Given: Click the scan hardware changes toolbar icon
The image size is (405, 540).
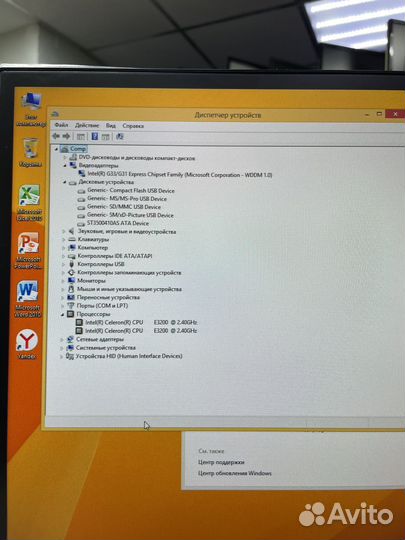Looking at the screenshot, I should tap(120, 137).
